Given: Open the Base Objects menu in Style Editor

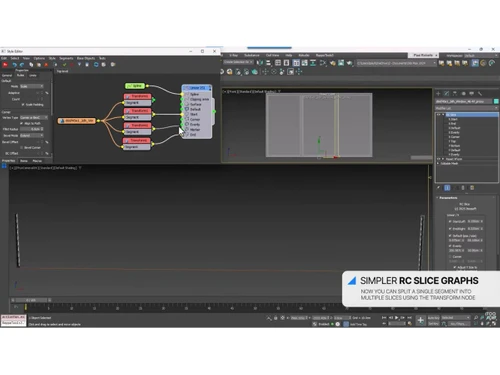Looking at the screenshot, I should [86, 58].
